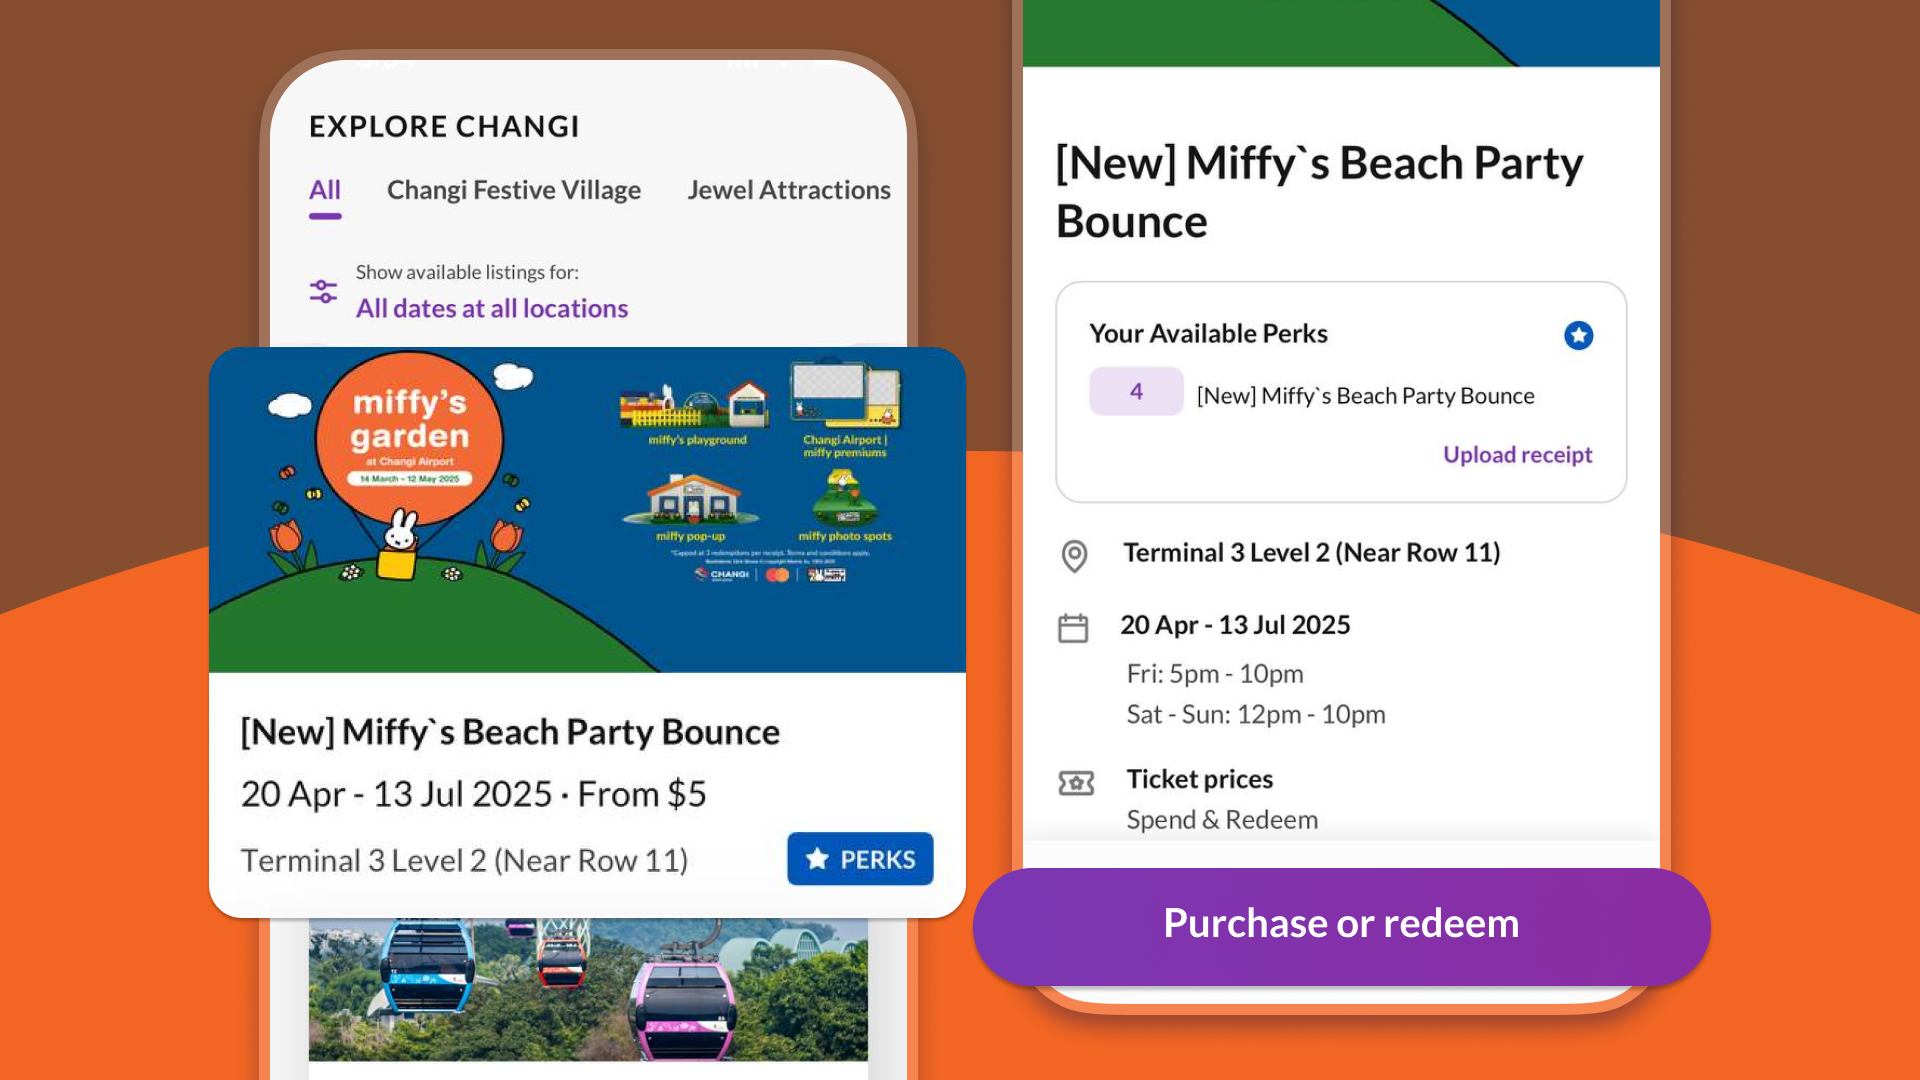Screen dimensions: 1920x1080
Task: Switch to Jewel Attractions tab
Action: click(x=789, y=190)
